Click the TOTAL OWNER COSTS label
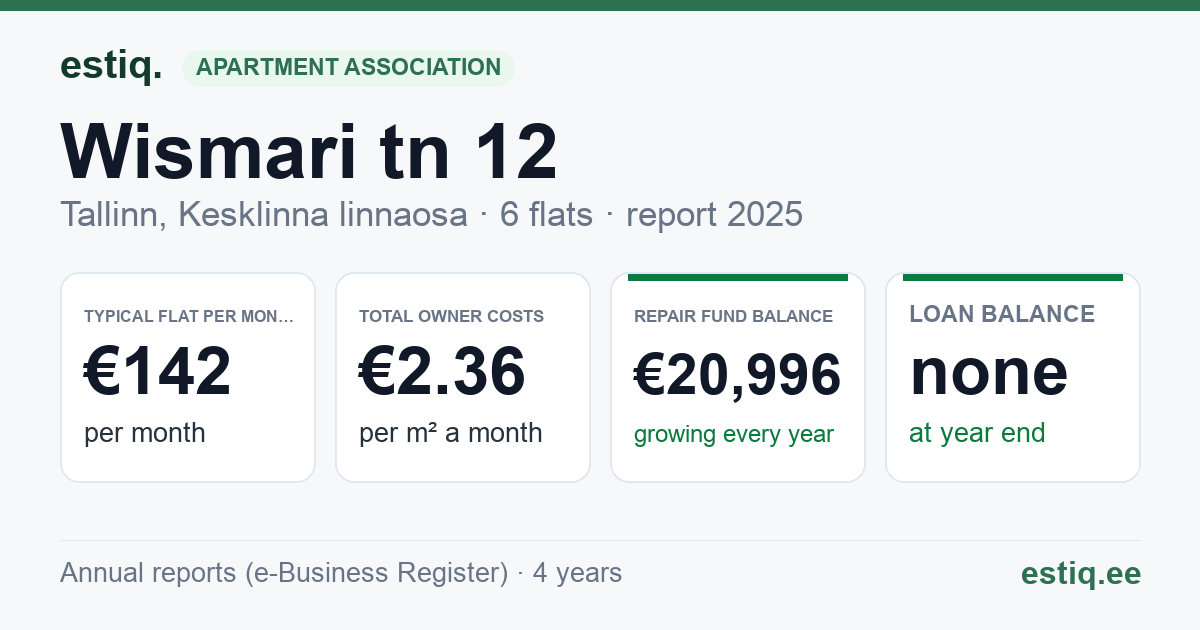Image resolution: width=1200 pixels, height=630 pixels. [452, 316]
